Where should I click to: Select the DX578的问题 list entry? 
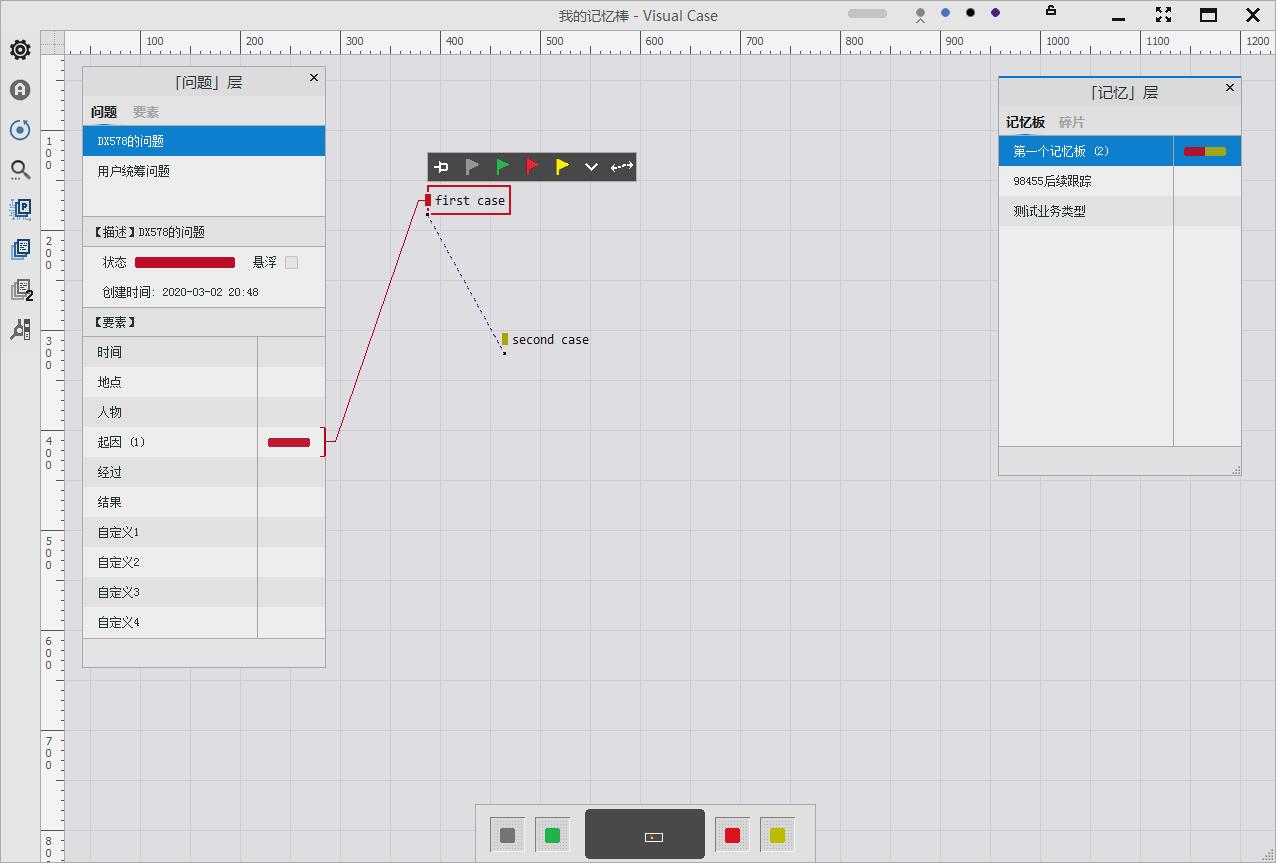tap(204, 141)
